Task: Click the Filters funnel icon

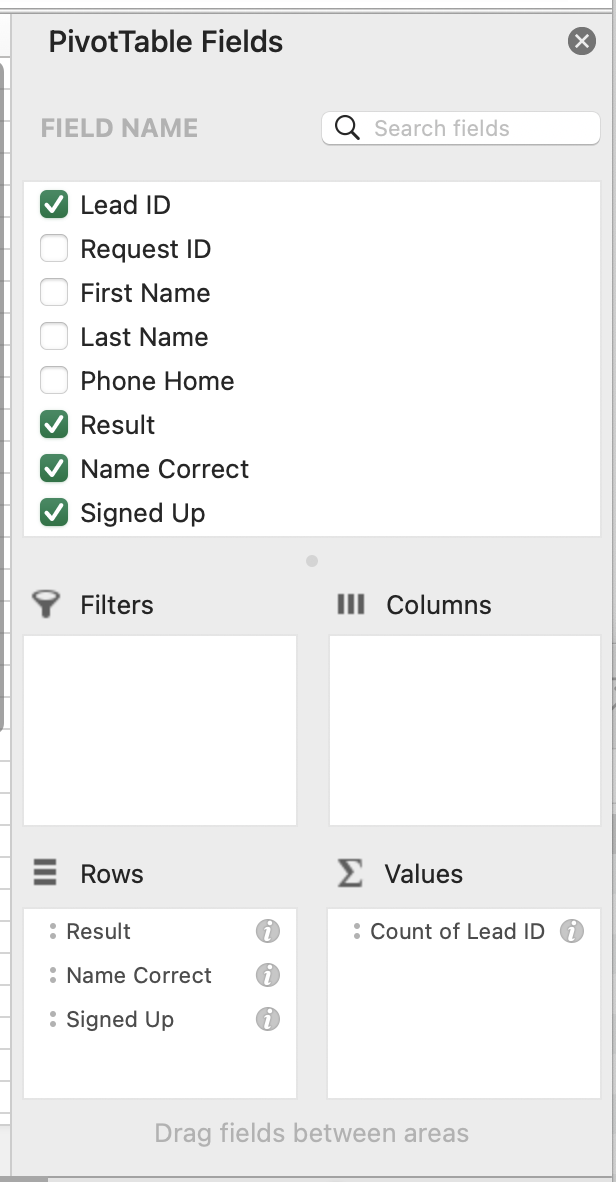Action: tap(46, 605)
